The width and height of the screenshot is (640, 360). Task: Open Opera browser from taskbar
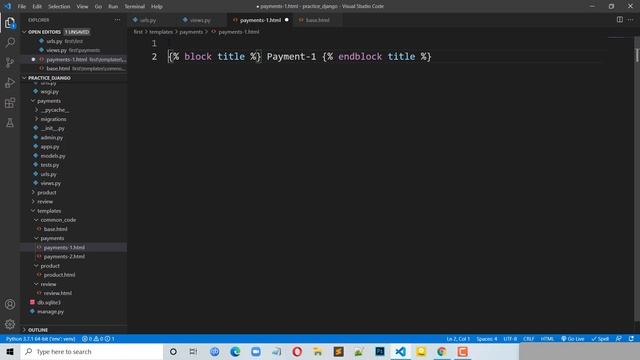click(297, 351)
